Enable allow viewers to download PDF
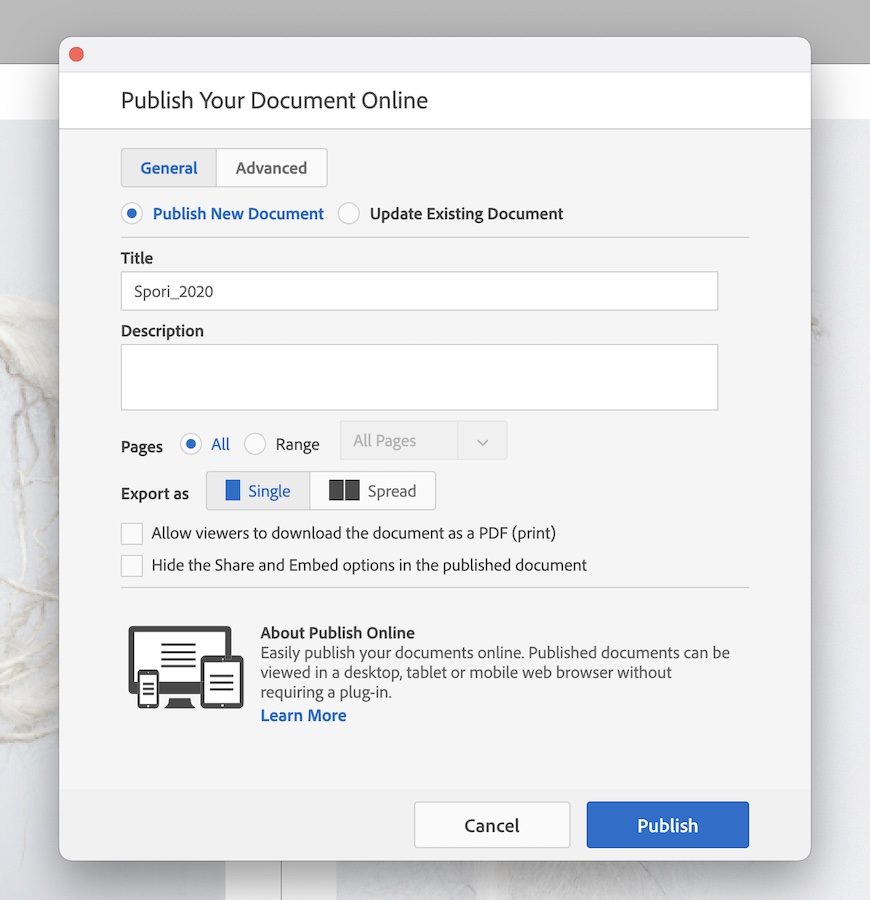870x900 pixels. click(132, 533)
